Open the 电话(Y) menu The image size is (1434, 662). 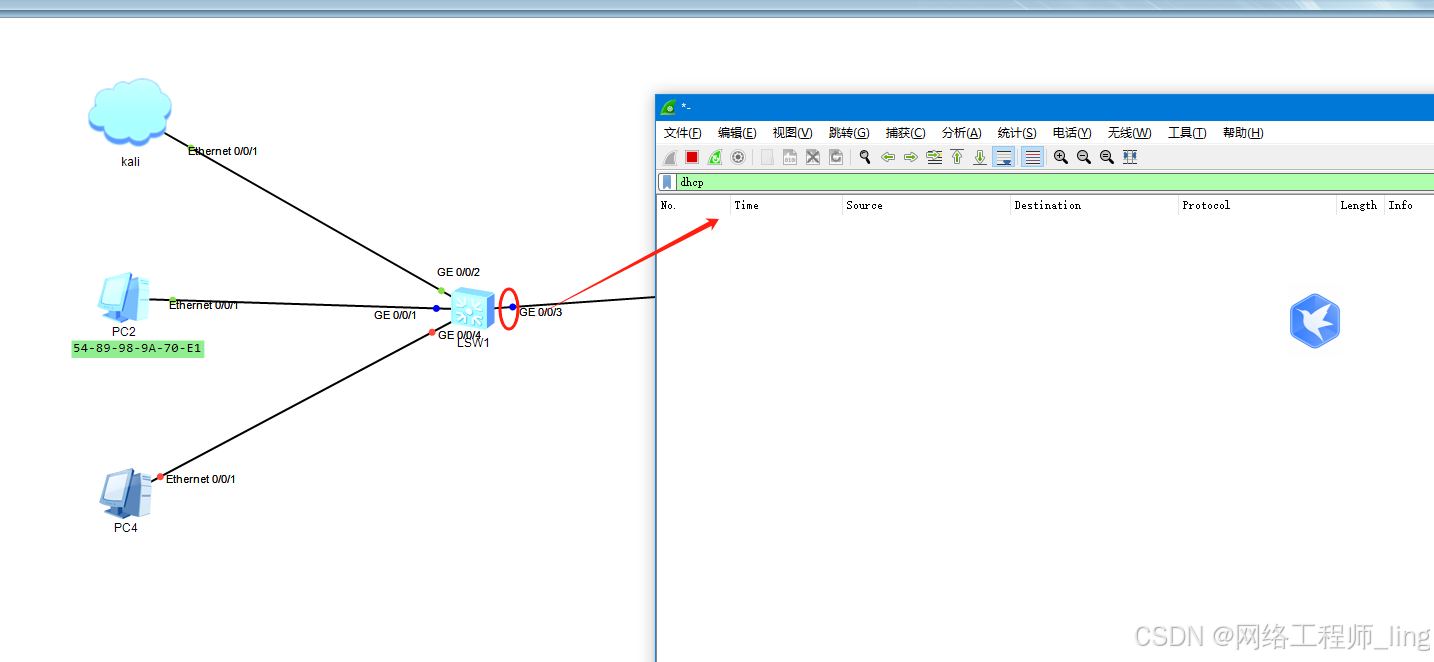click(x=1072, y=133)
